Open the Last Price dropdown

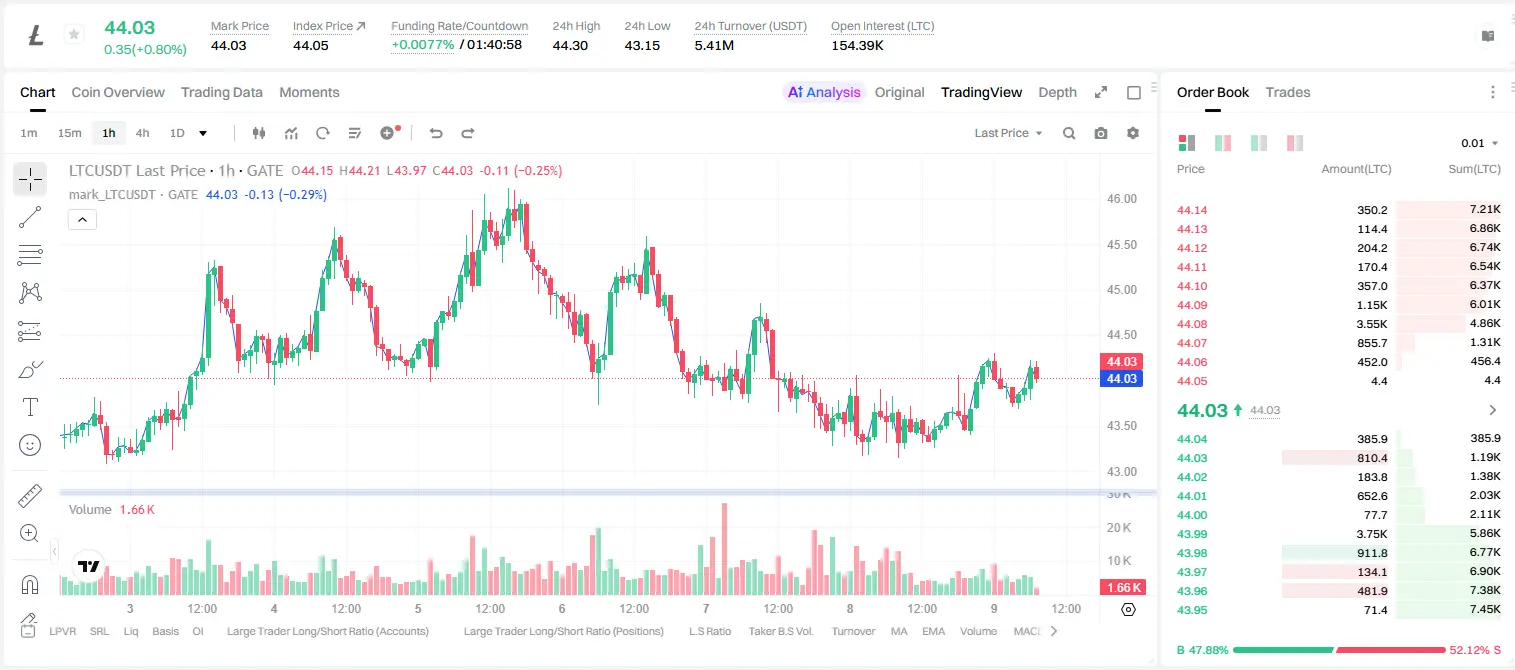pos(1008,133)
